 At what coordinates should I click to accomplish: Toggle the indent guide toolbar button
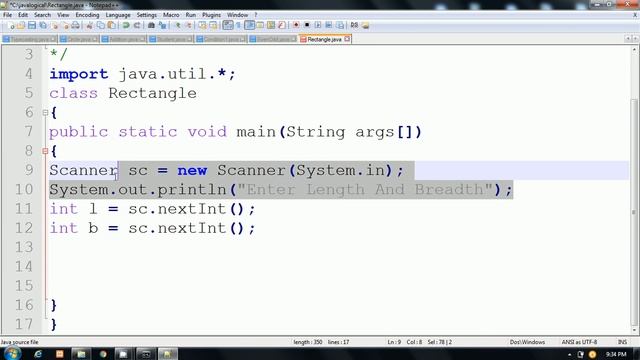[x=249, y=25]
